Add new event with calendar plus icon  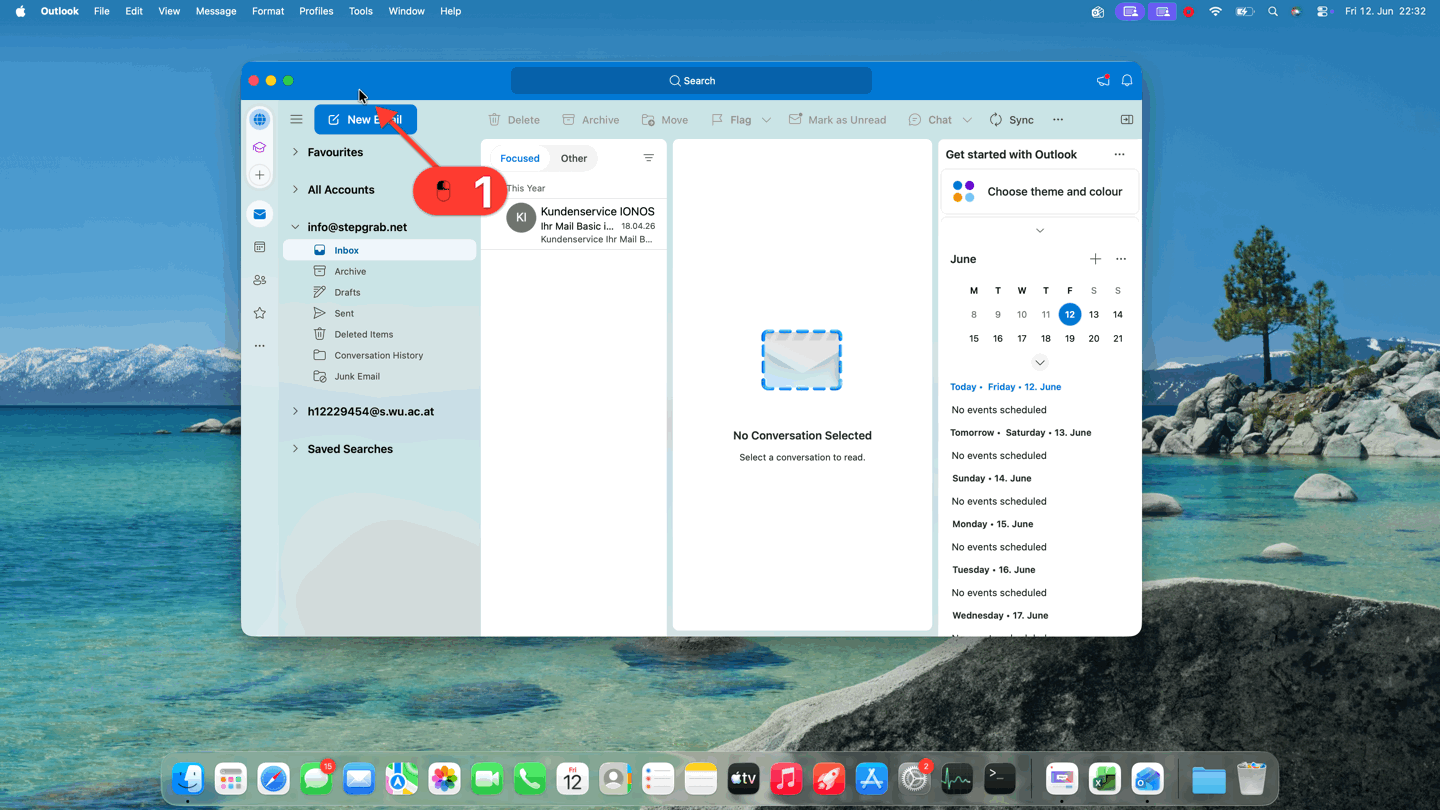[x=1095, y=259]
